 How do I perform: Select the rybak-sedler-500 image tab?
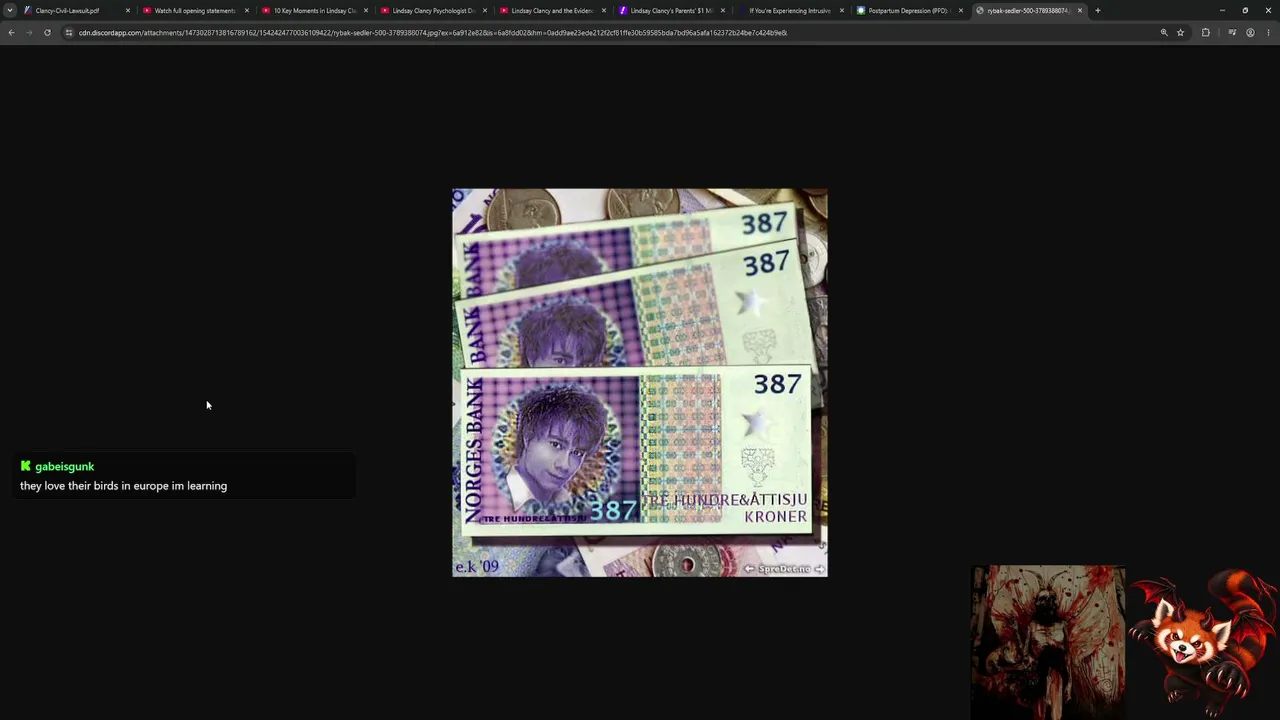coord(1027,10)
